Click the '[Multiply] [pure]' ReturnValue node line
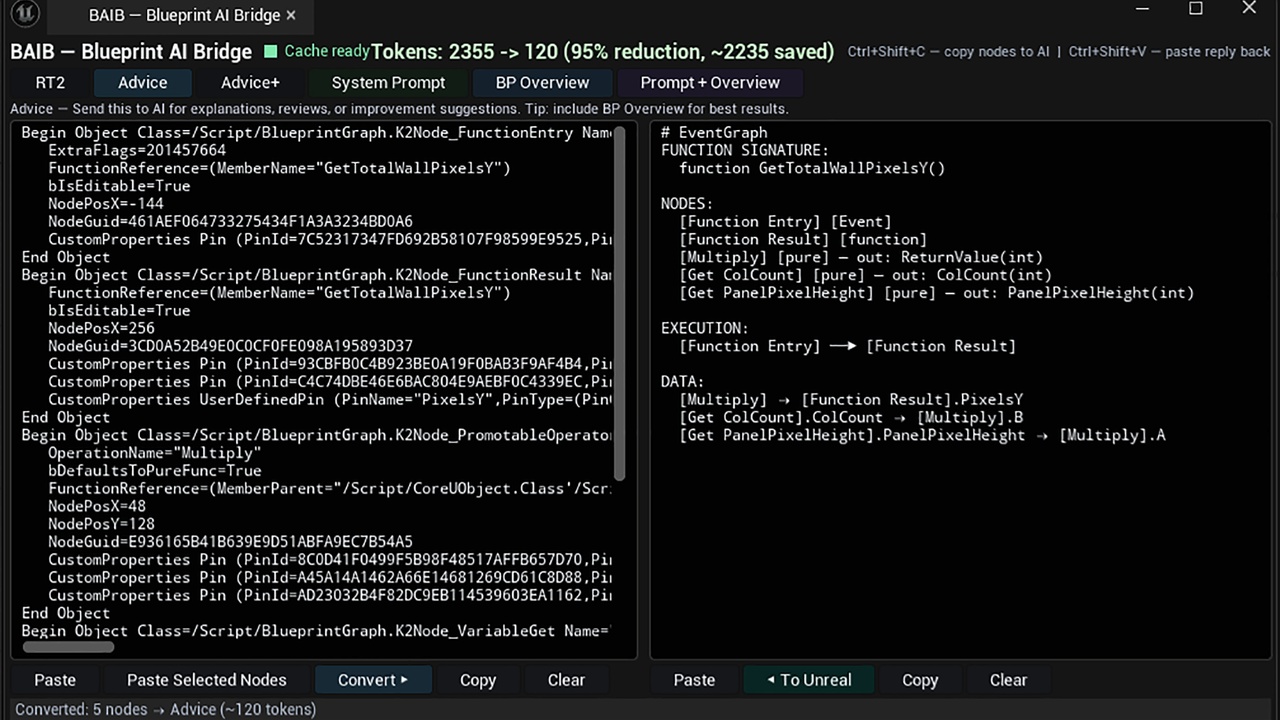 pos(861,257)
